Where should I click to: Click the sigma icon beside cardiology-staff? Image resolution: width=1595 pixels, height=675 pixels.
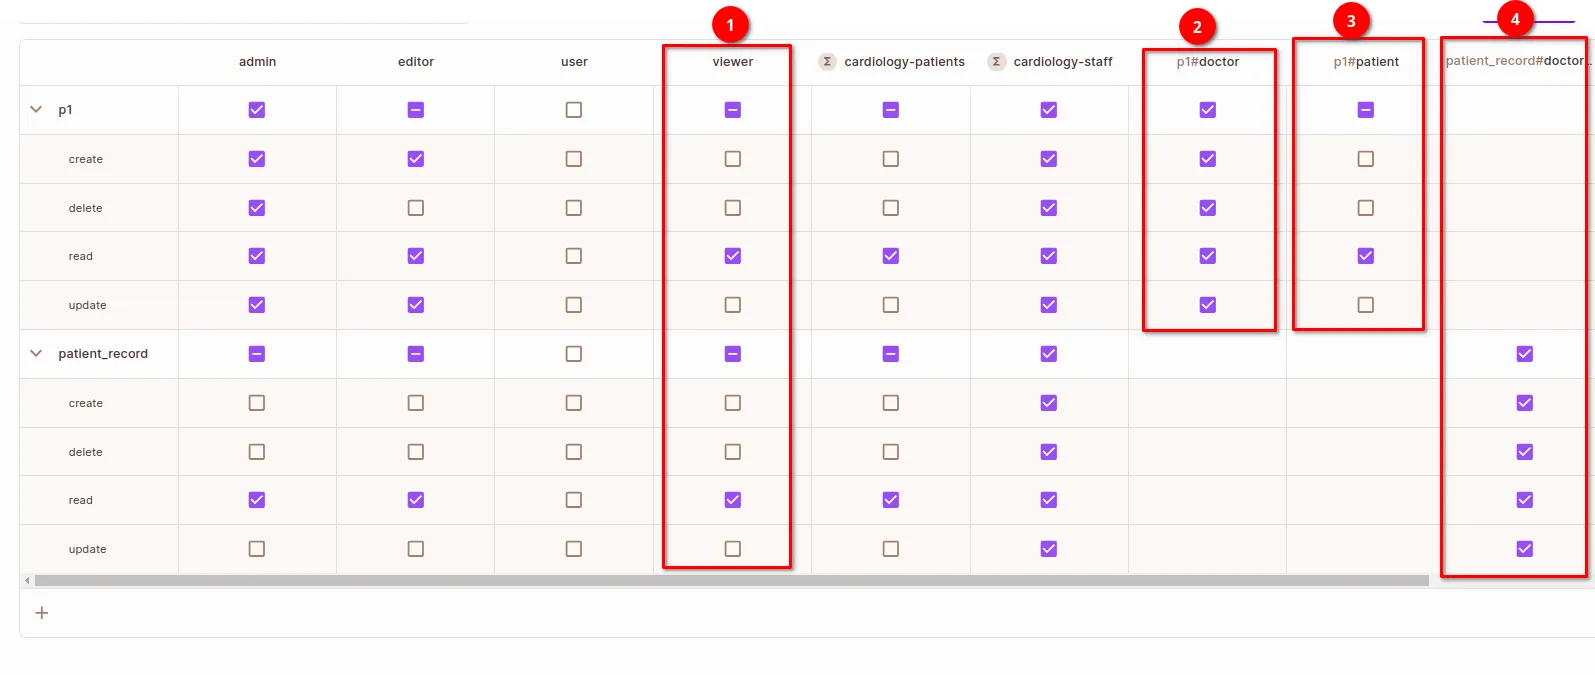[x=996, y=62]
